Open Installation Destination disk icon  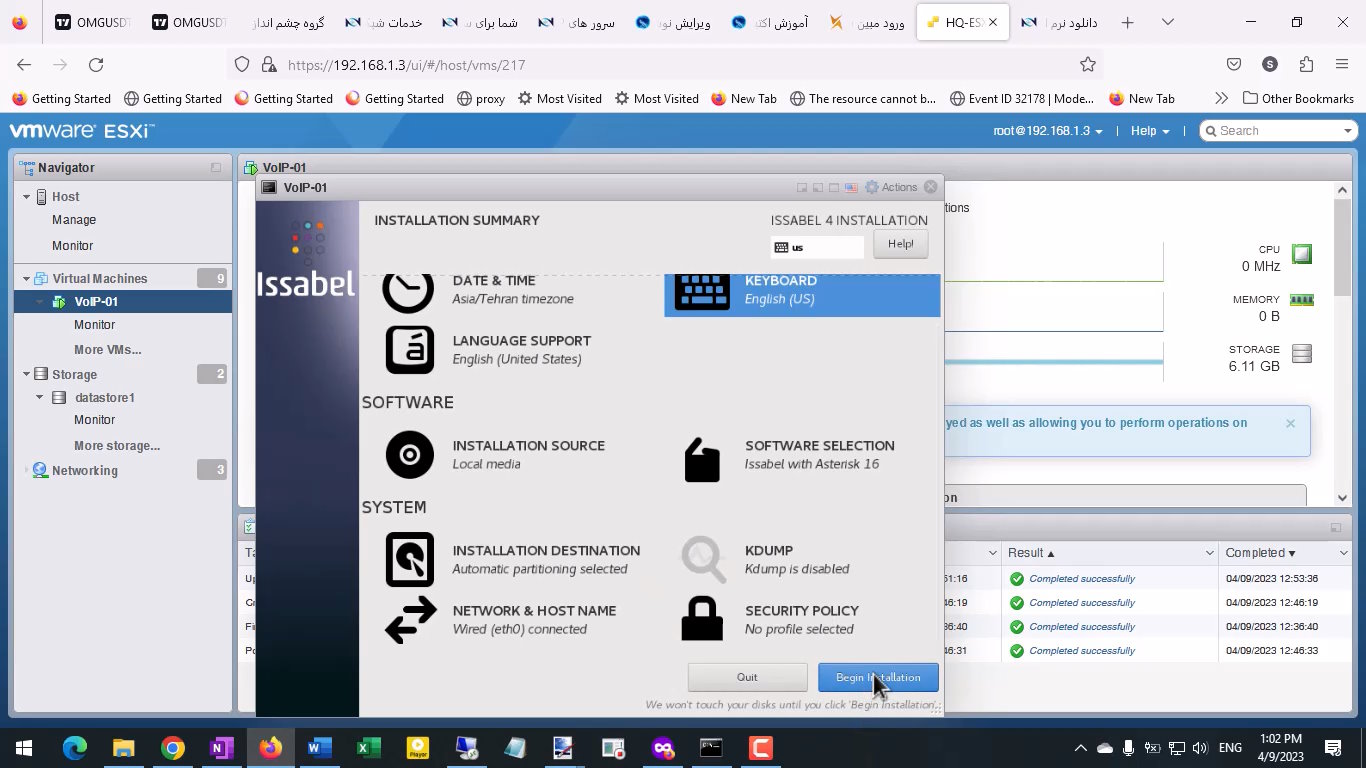point(409,560)
